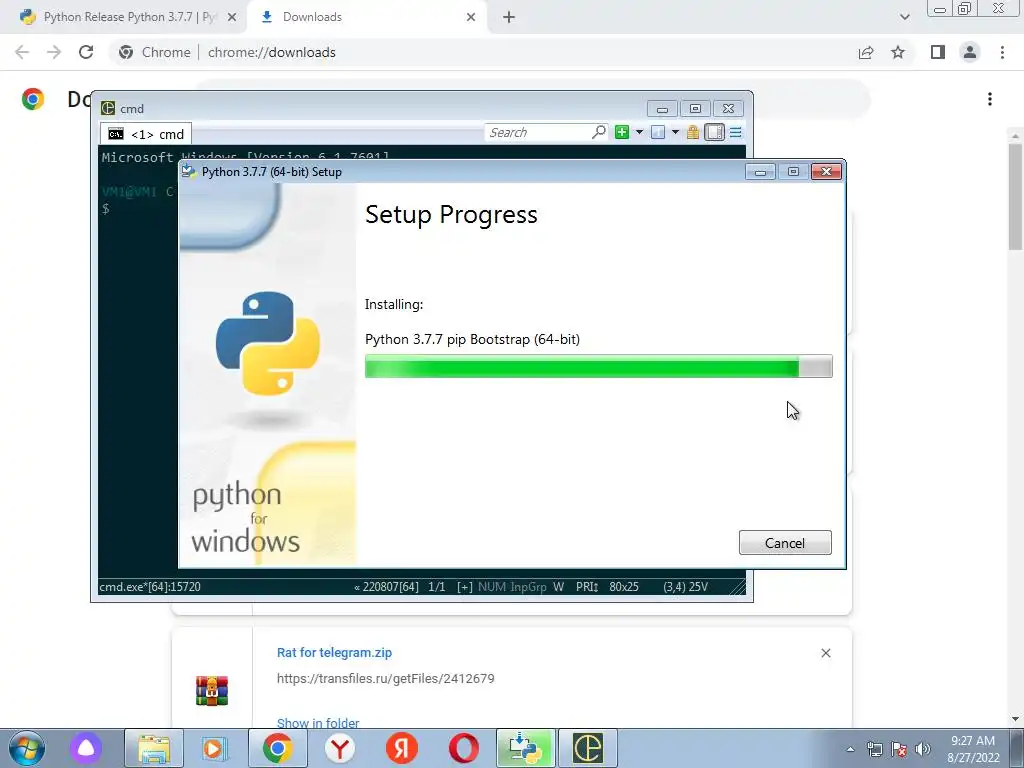Reload the downloads page
This screenshot has width=1024, height=768.
coord(86,52)
